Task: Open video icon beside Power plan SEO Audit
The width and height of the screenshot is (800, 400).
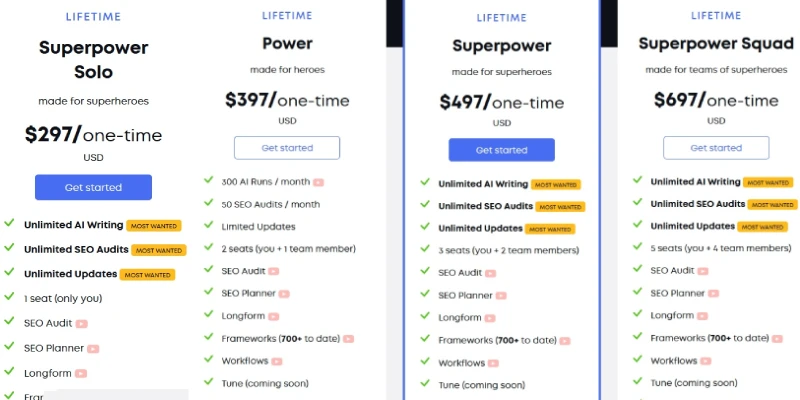Action: tap(273, 271)
